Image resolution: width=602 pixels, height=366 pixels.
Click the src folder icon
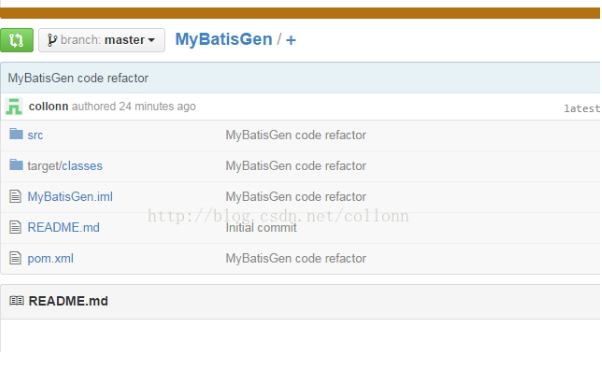pos(16,134)
